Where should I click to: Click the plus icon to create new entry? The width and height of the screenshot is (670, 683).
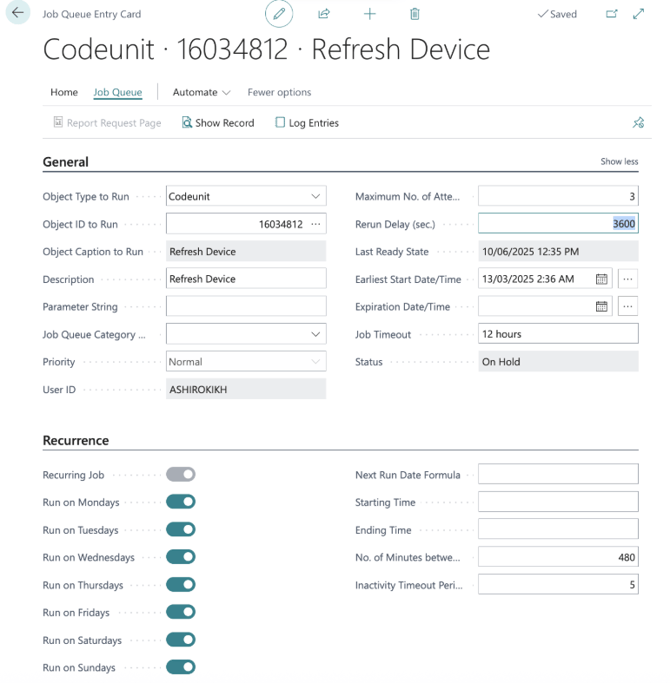pyautogui.click(x=369, y=14)
